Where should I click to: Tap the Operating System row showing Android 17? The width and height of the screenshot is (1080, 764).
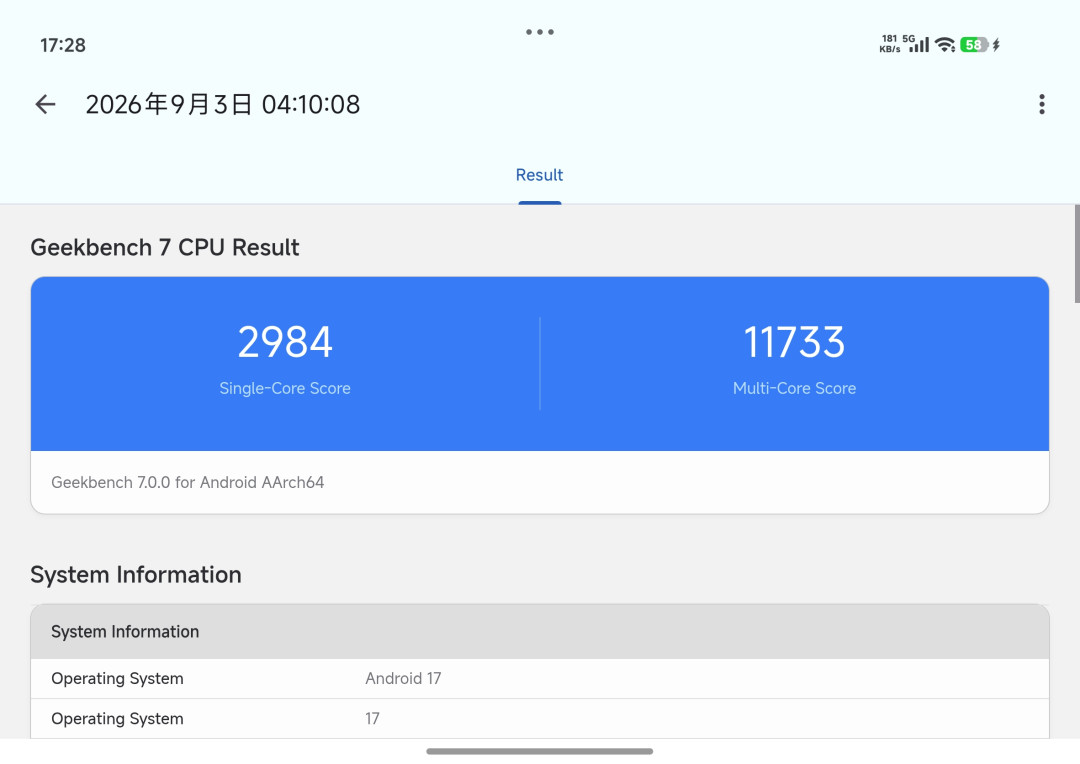coord(540,679)
